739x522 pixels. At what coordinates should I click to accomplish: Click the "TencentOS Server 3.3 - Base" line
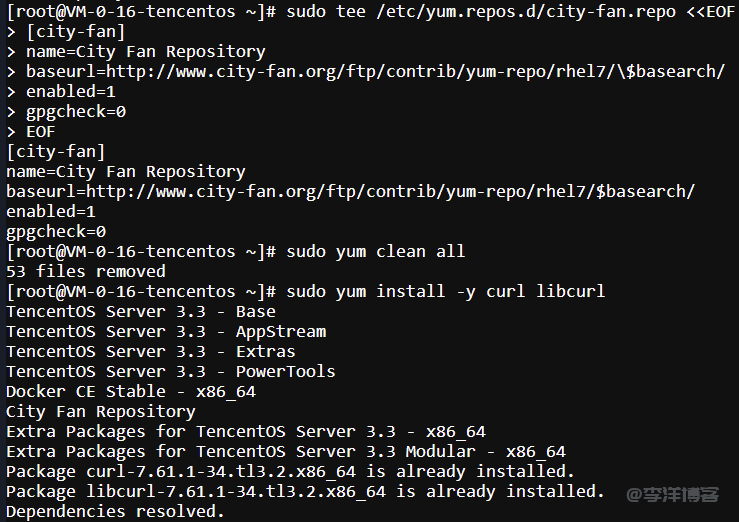pyautogui.click(x=141, y=311)
